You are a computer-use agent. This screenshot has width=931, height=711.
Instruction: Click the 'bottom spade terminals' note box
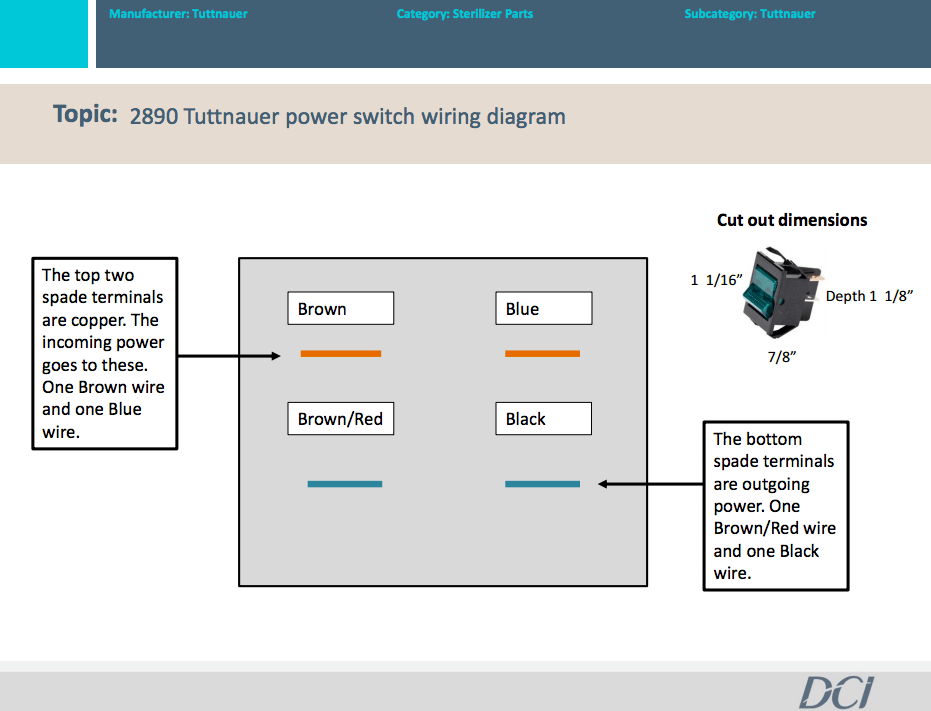click(776, 506)
